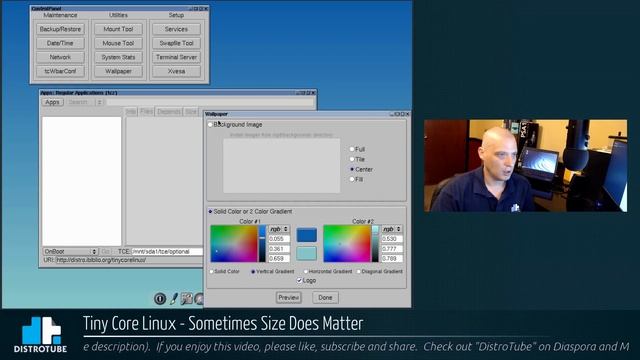Pick a hue in the Color #1 picker square
640x360 pixels.
pos(234,244)
